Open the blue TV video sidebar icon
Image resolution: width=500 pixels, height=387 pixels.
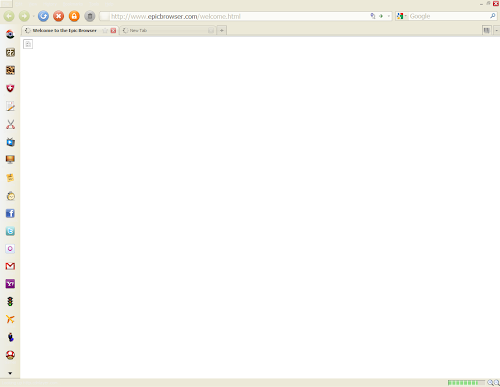pyautogui.click(x=10, y=142)
